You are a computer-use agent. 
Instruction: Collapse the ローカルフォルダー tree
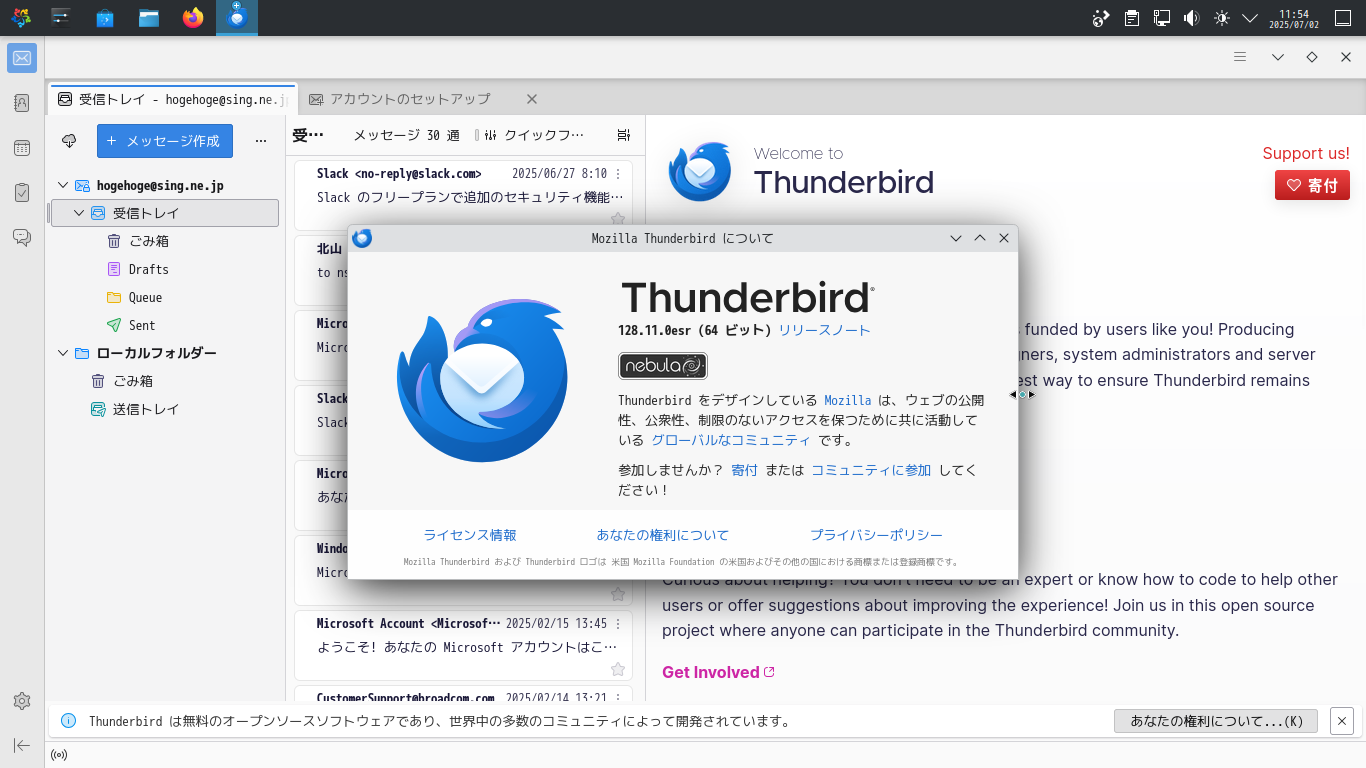(63, 353)
